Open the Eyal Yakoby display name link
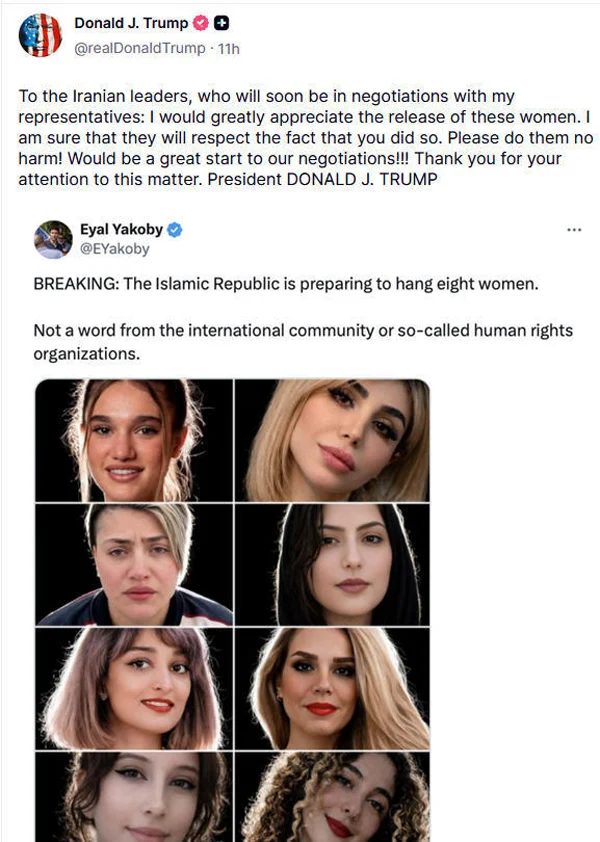The image size is (600, 842). tap(121, 230)
